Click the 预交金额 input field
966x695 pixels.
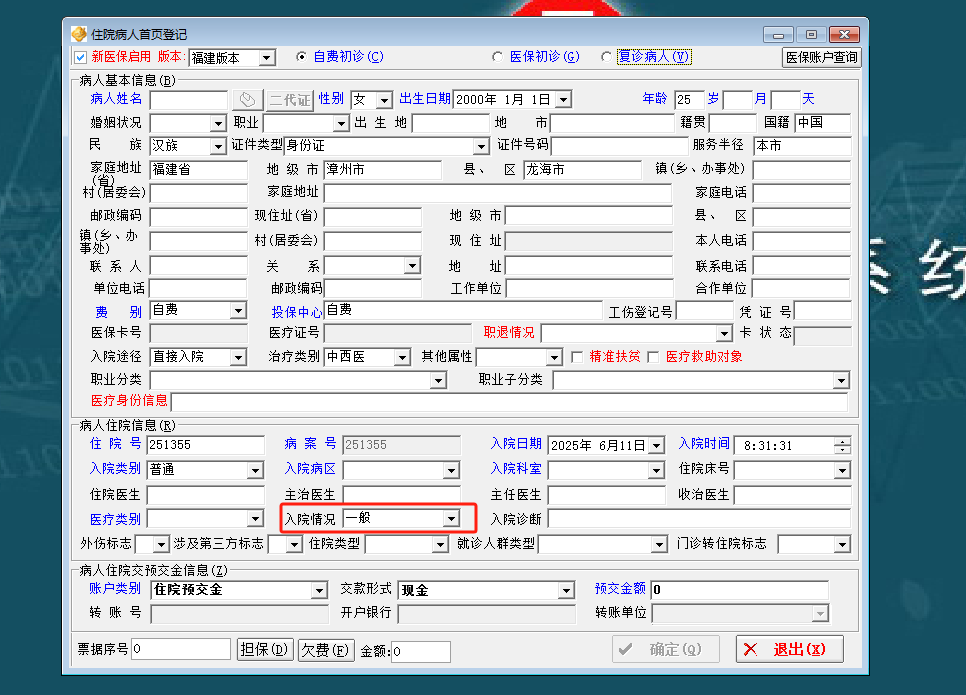(739, 590)
